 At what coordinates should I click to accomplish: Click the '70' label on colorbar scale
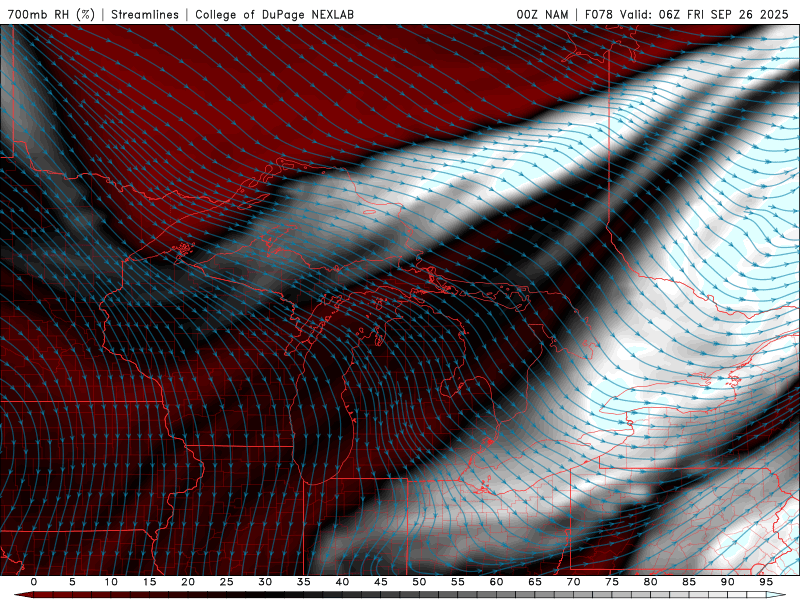click(573, 582)
